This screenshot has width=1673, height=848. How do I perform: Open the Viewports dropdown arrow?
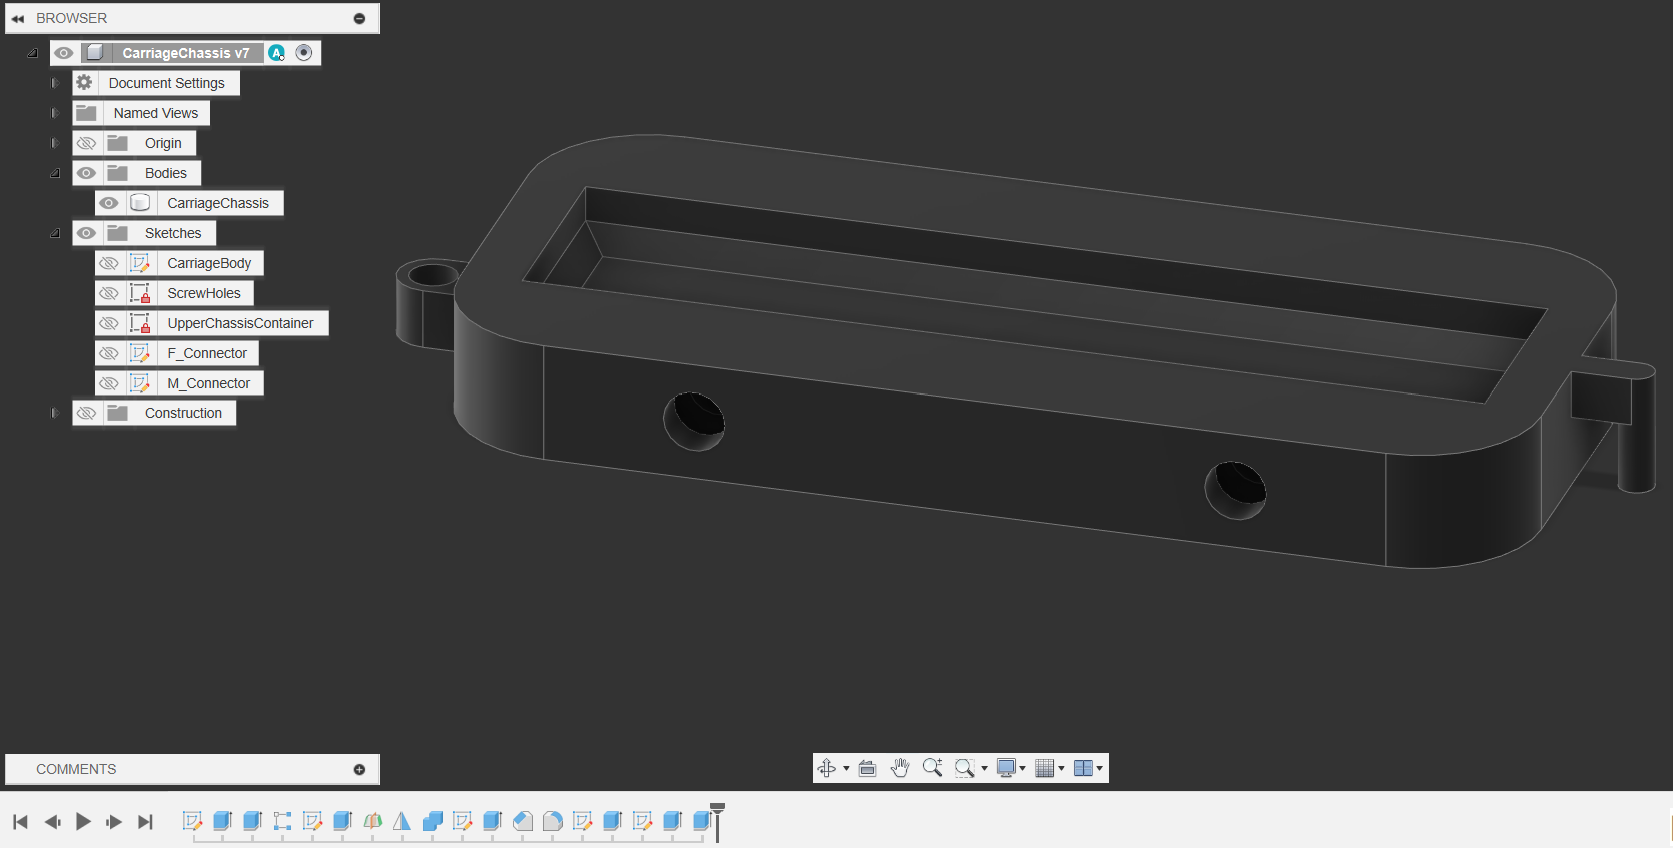[1099, 768]
